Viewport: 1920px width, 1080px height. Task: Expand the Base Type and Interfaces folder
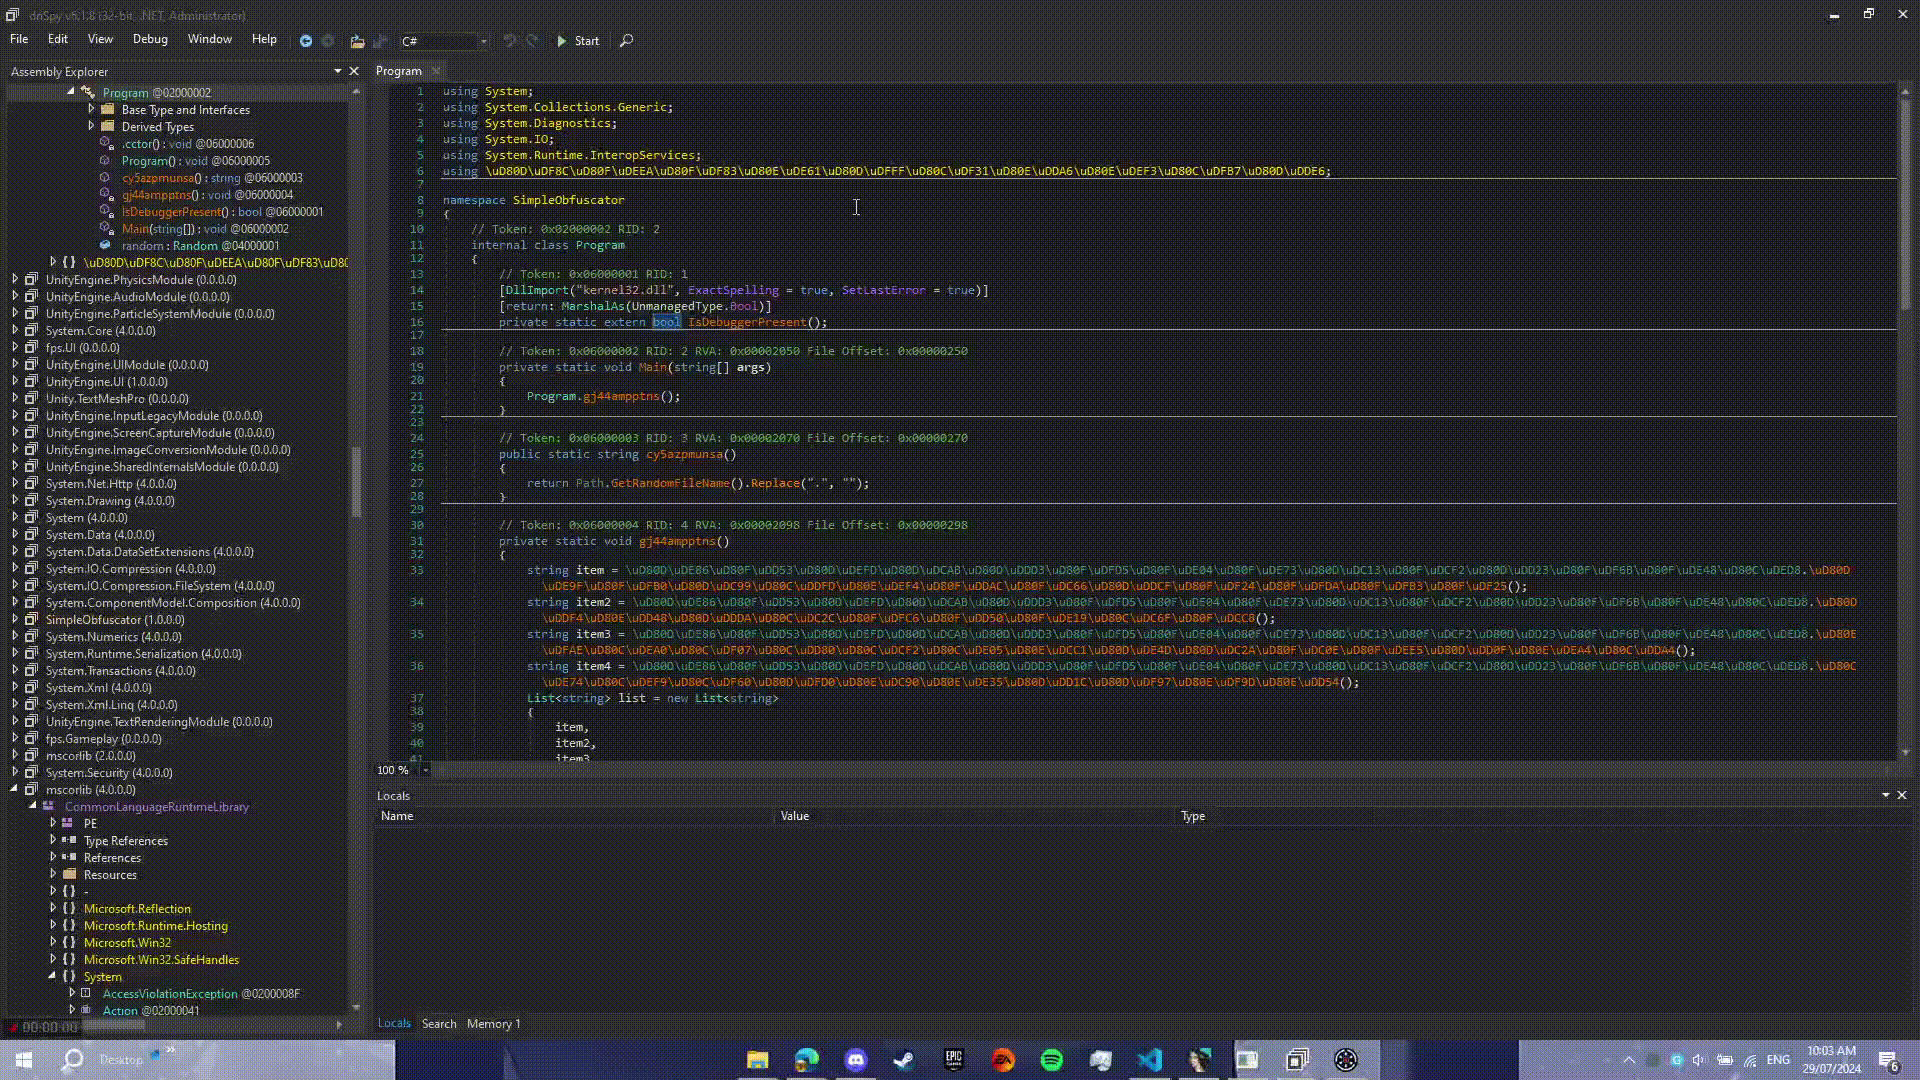click(x=91, y=110)
